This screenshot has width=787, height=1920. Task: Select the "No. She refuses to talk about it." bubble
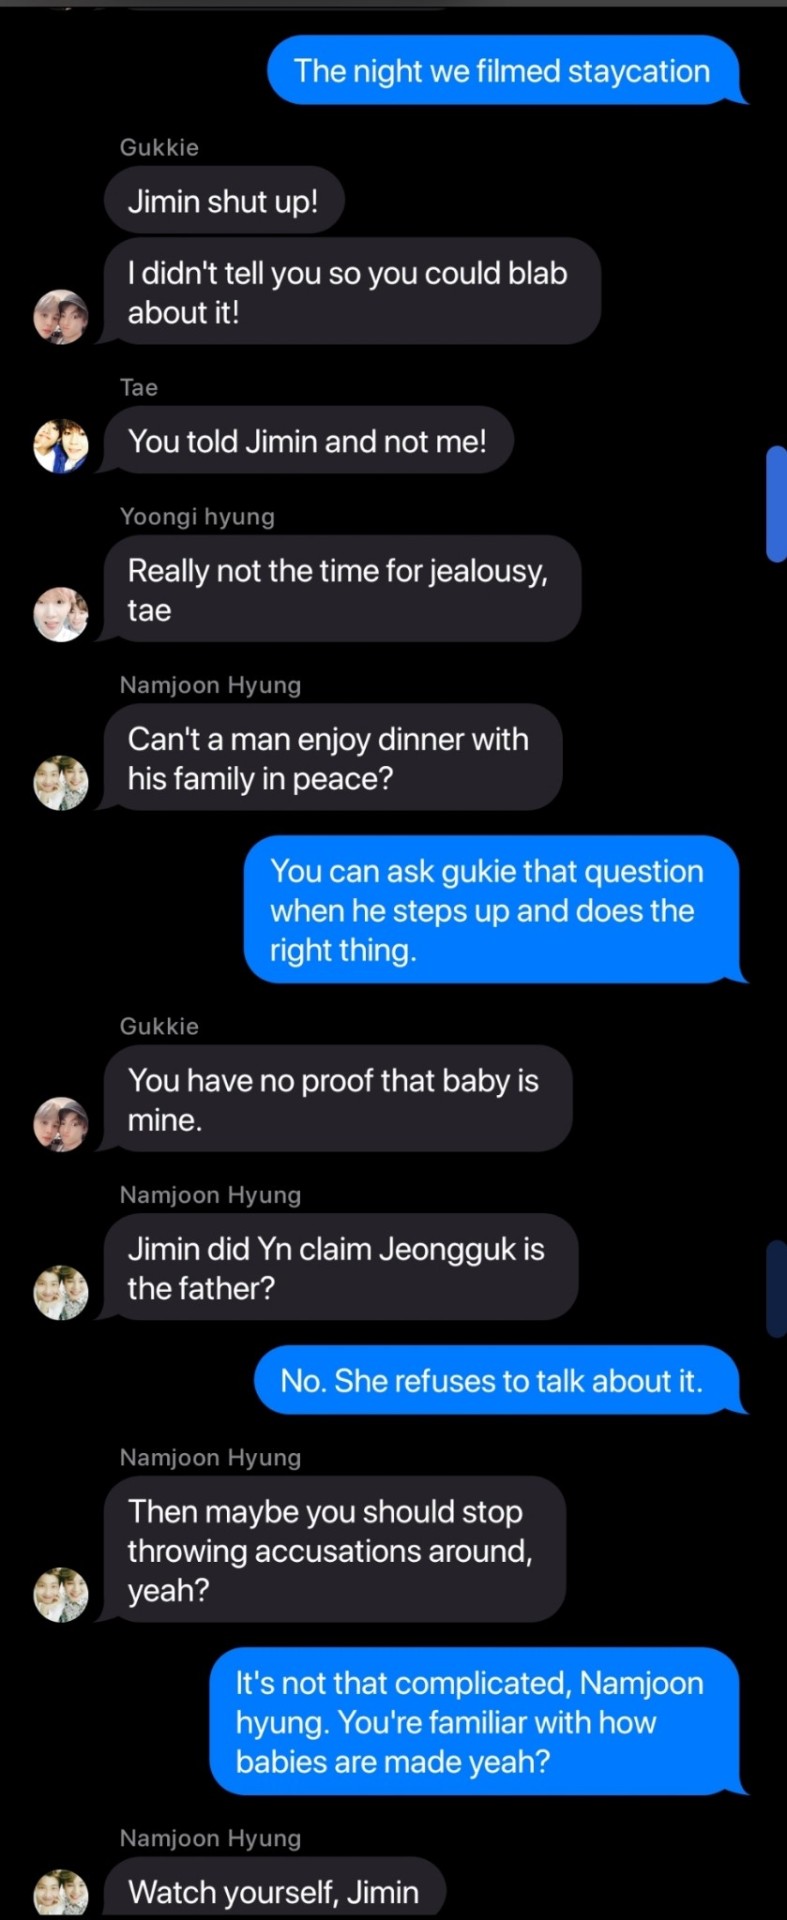[x=492, y=1381]
